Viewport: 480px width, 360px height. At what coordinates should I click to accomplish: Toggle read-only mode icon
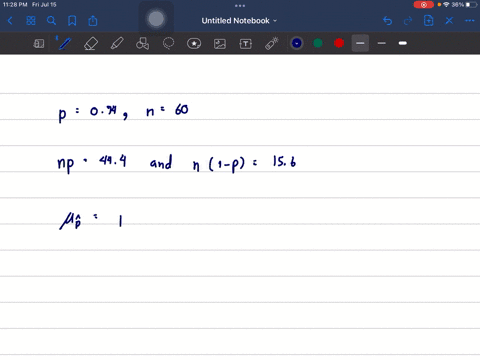point(39,44)
